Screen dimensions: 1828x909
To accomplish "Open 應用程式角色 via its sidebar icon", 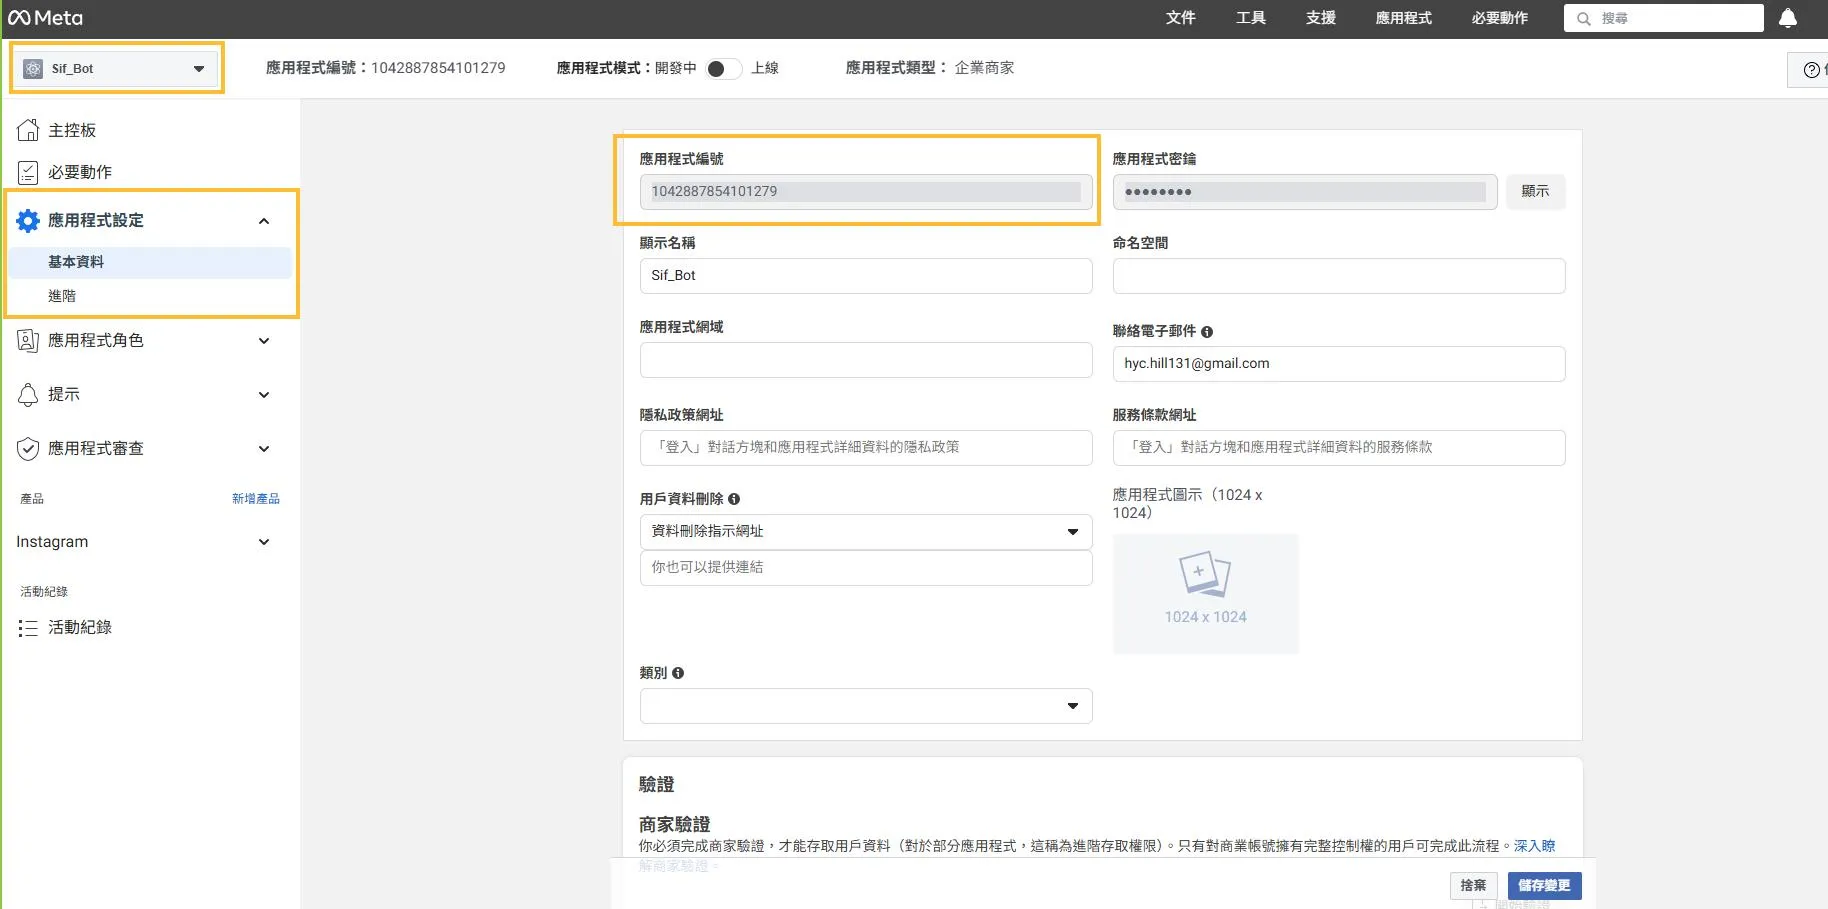I will tap(27, 340).
